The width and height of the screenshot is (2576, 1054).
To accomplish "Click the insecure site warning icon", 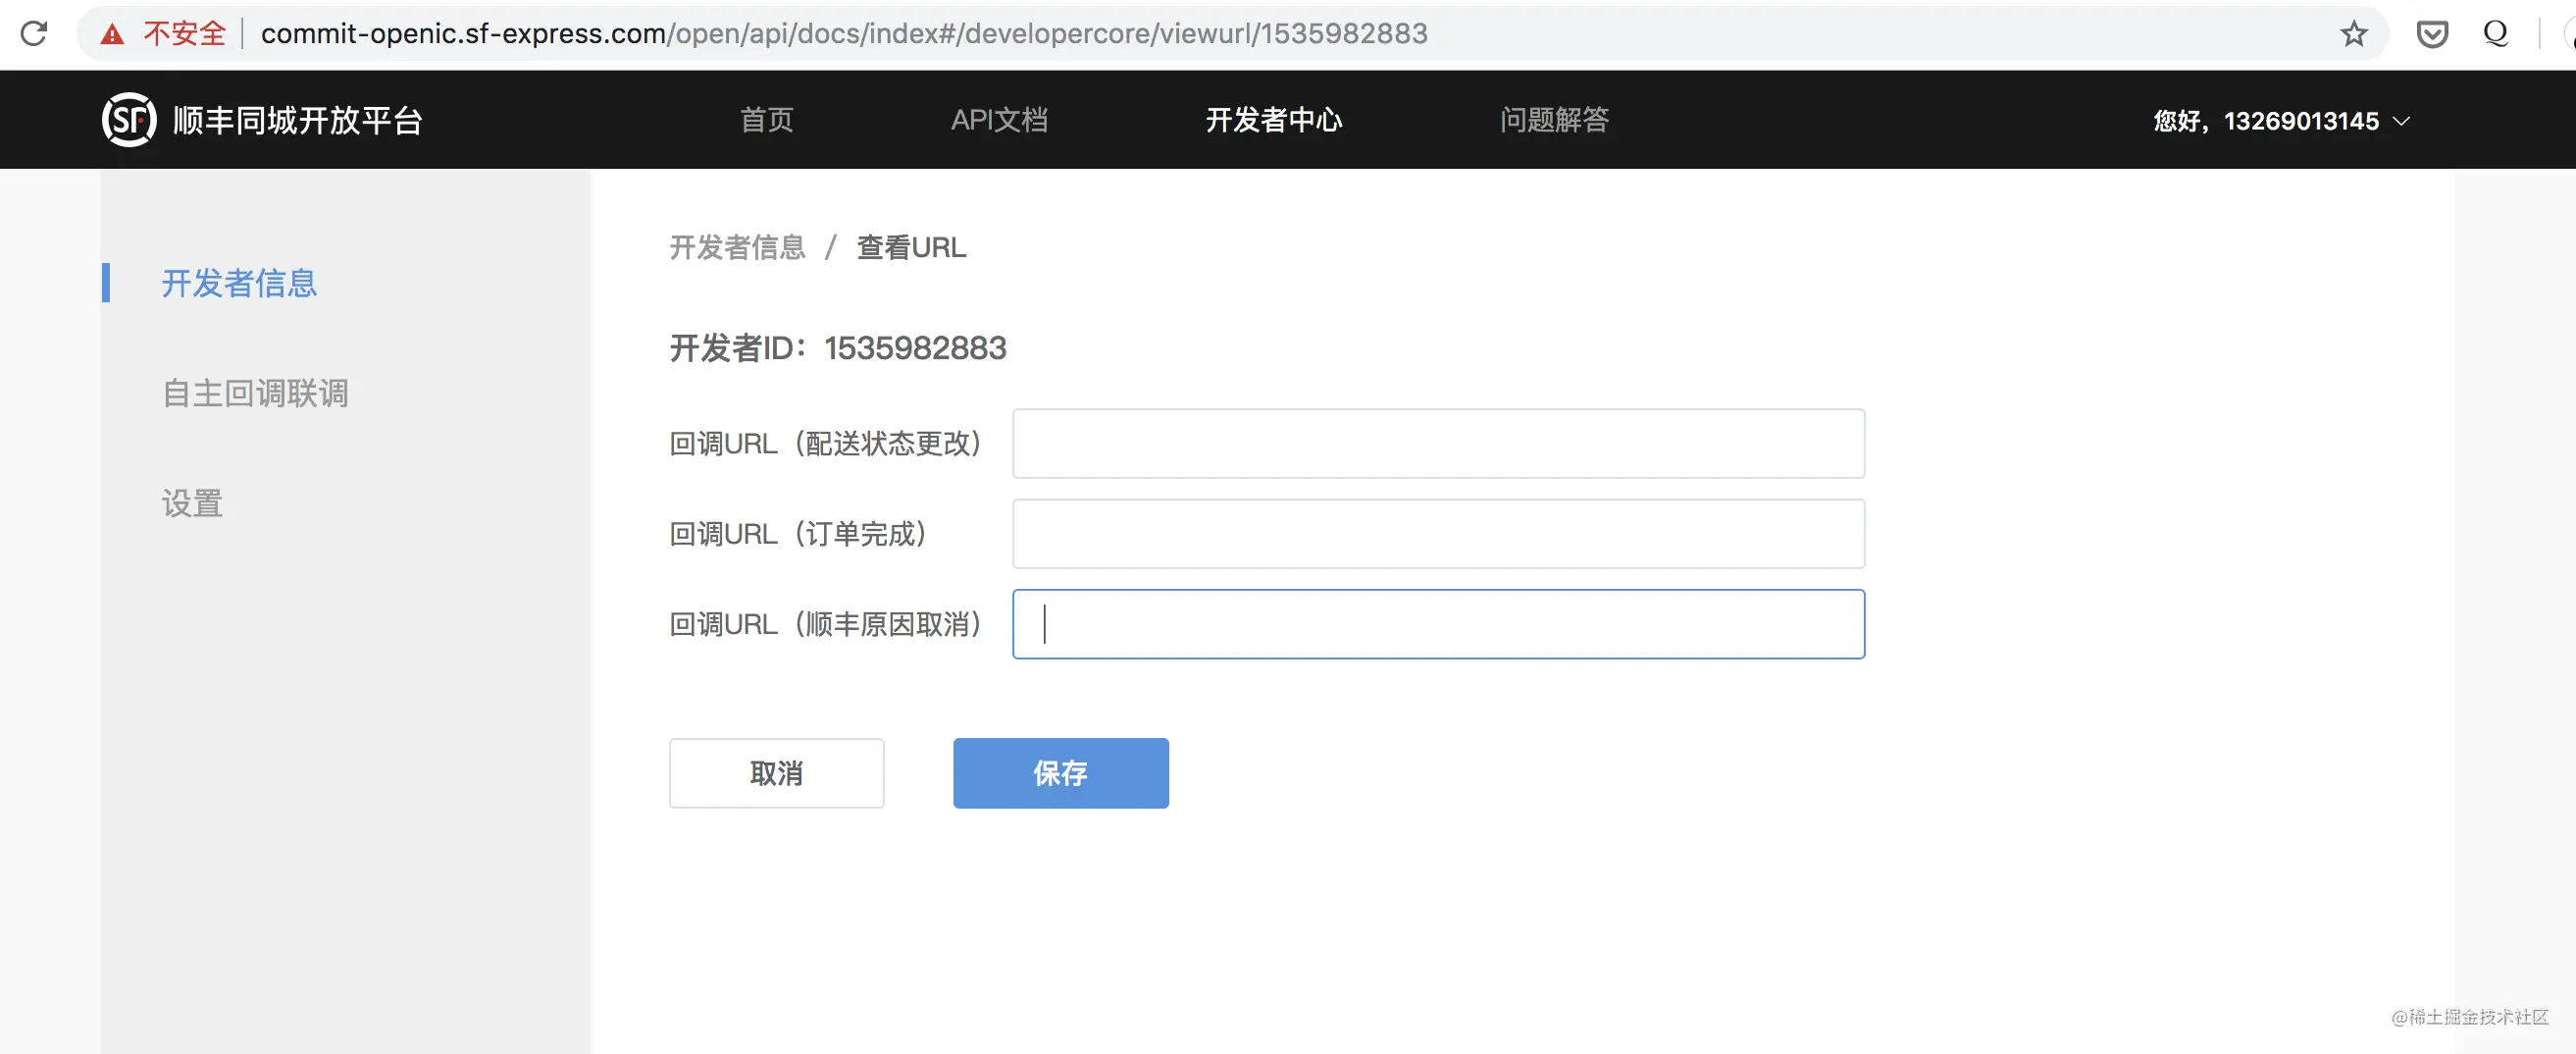I will click(x=112, y=35).
